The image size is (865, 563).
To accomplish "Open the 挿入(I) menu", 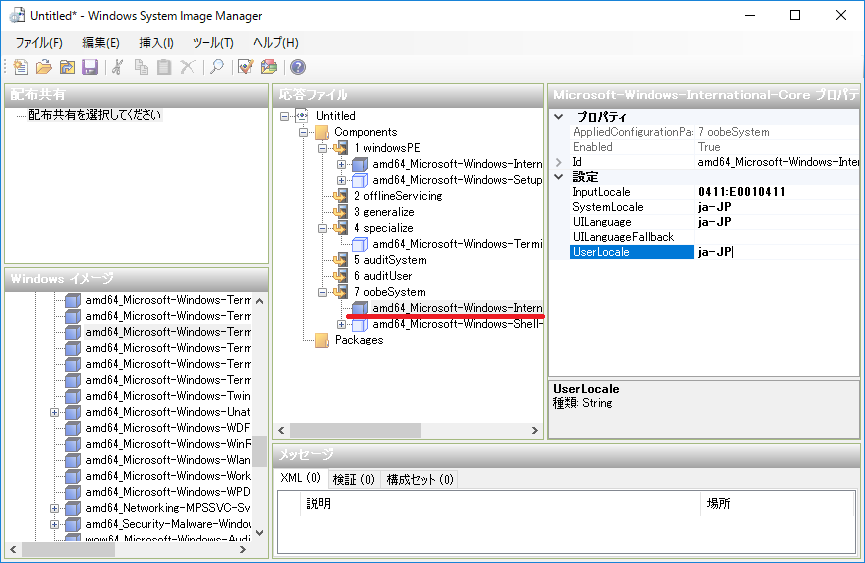I will (x=156, y=42).
